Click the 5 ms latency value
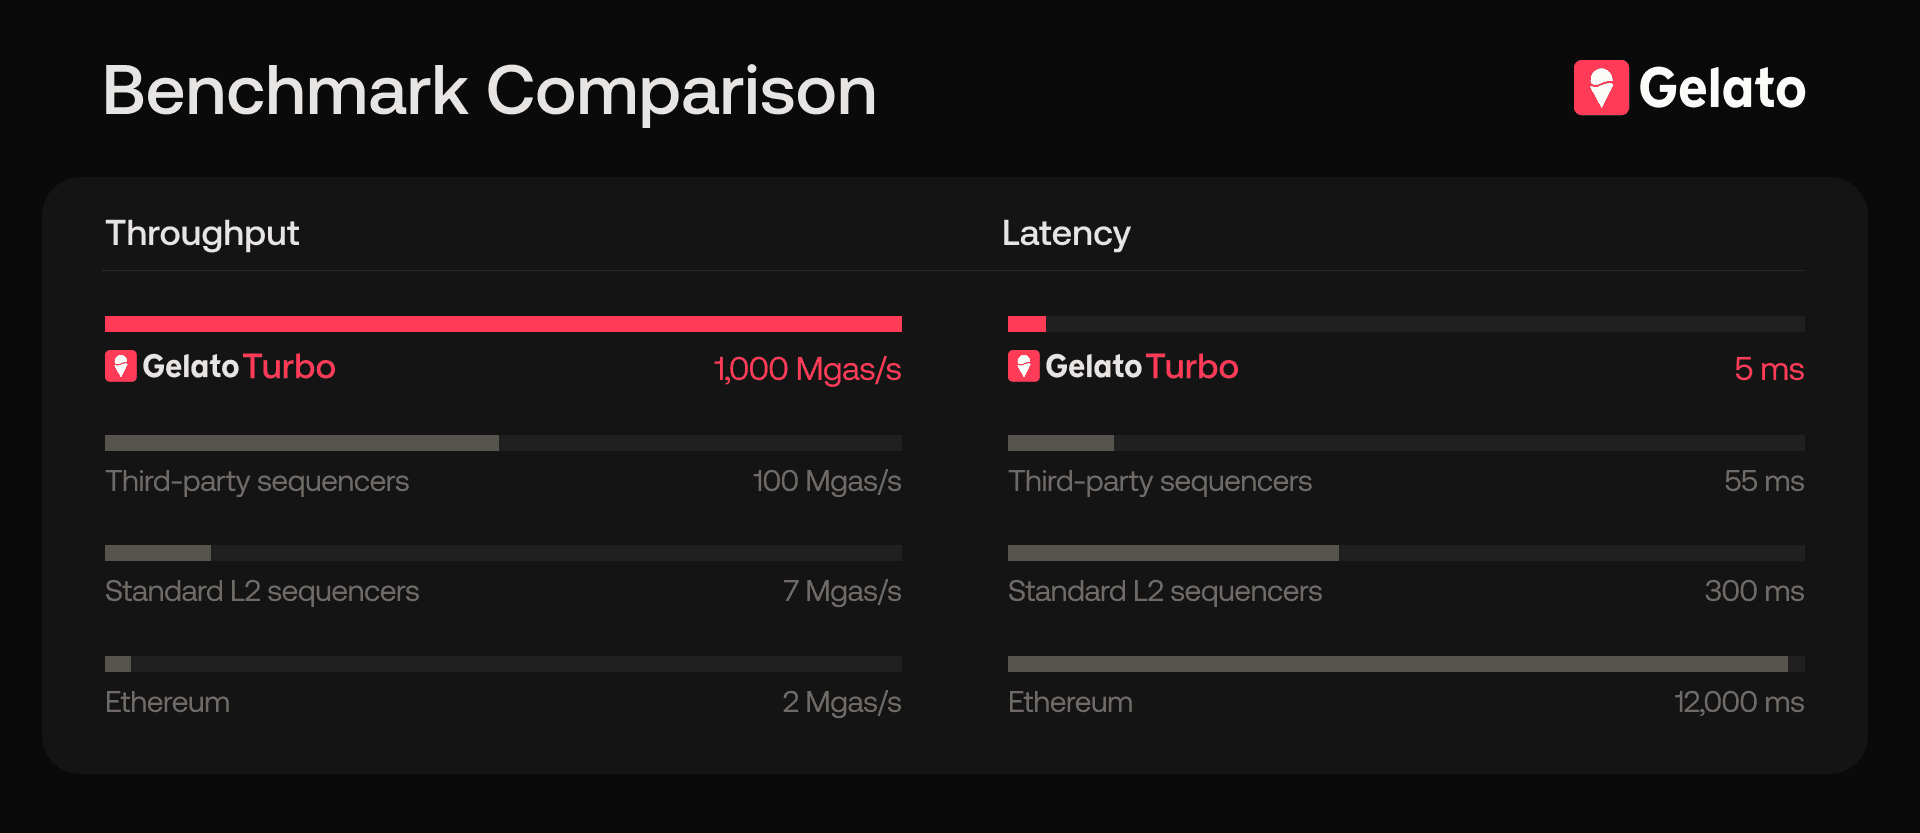This screenshot has height=833, width=1920. pyautogui.click(x=1769, y=369)
